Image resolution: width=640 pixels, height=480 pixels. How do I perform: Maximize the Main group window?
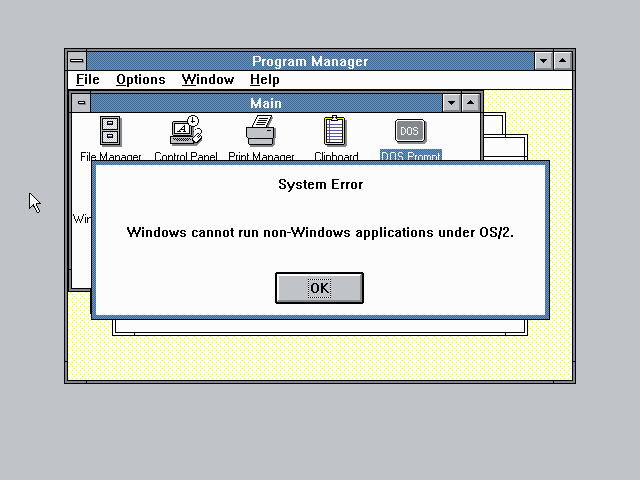pos(470,102)
